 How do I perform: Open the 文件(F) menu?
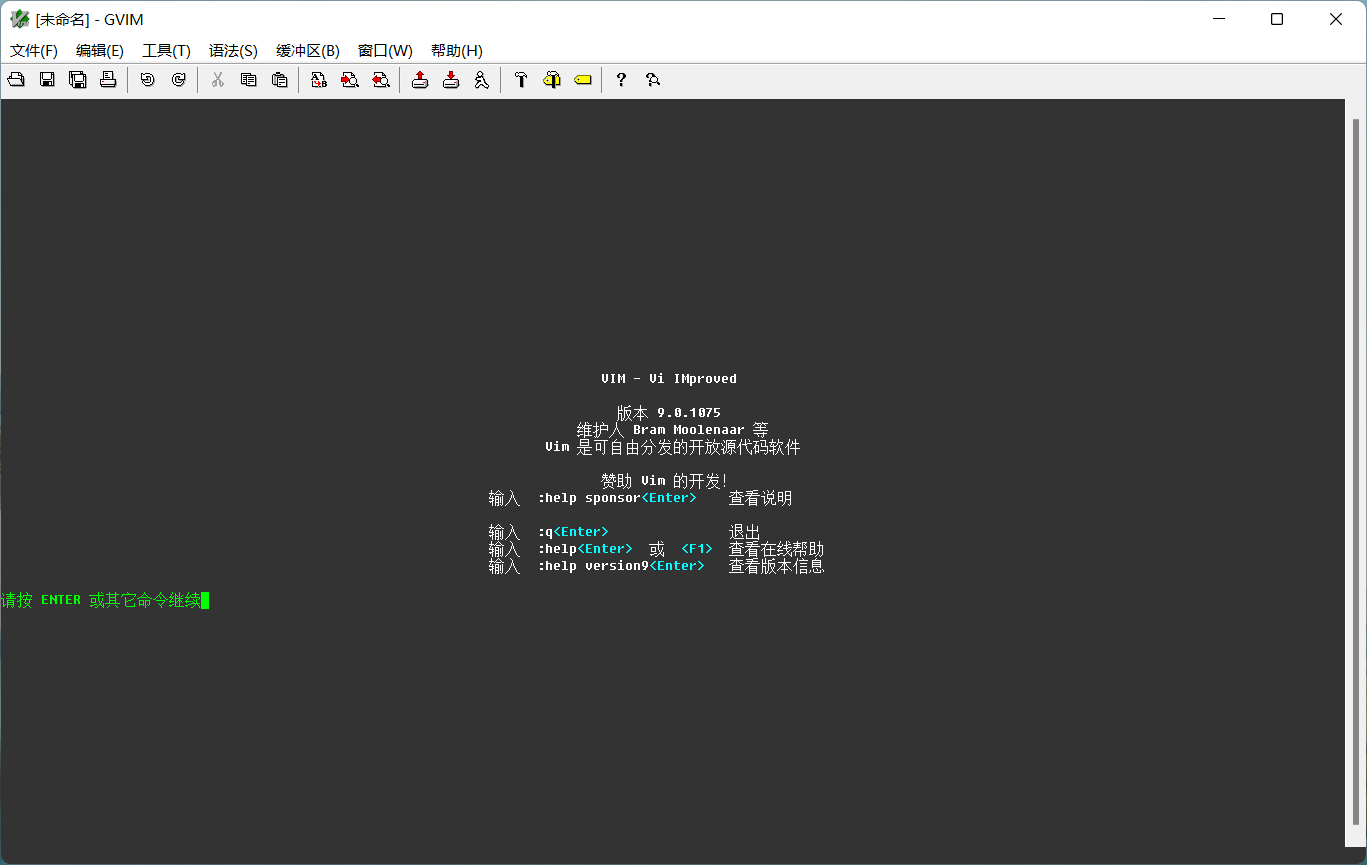point(34,51)
